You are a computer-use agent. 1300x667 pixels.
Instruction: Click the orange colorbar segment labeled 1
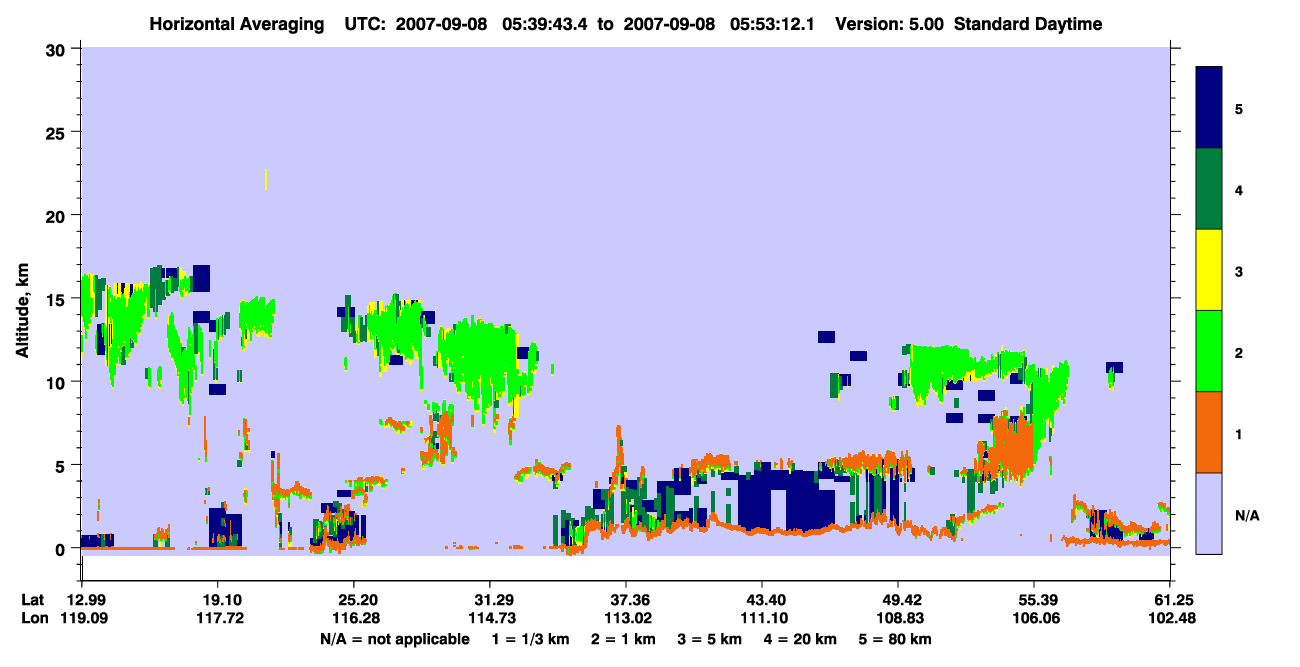[x=1209, y=432]
